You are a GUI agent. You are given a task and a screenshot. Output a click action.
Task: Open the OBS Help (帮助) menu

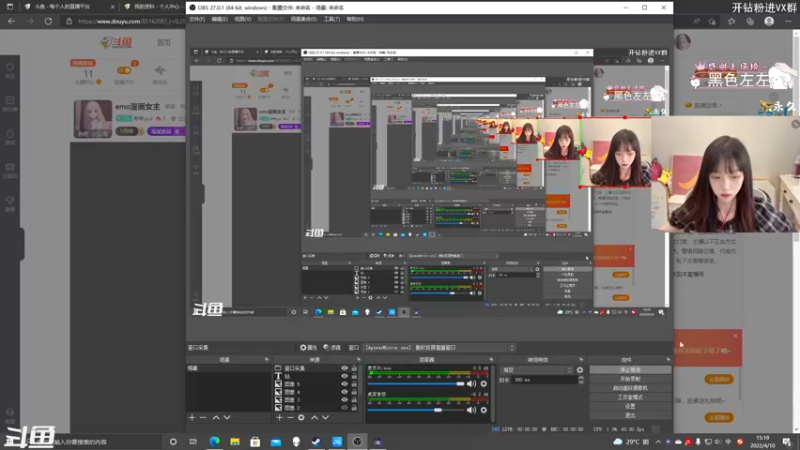click(x=355, y=19)
